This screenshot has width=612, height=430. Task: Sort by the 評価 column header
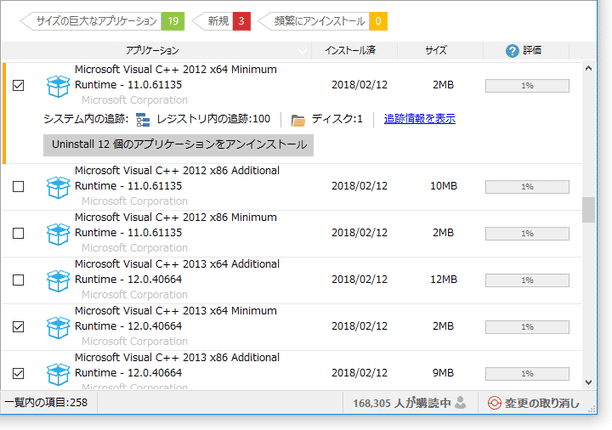(526, 50)
